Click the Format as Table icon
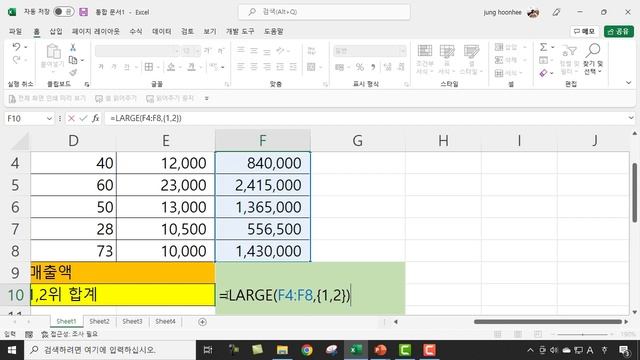Screen dimensions: 640x360 (447, 51)
